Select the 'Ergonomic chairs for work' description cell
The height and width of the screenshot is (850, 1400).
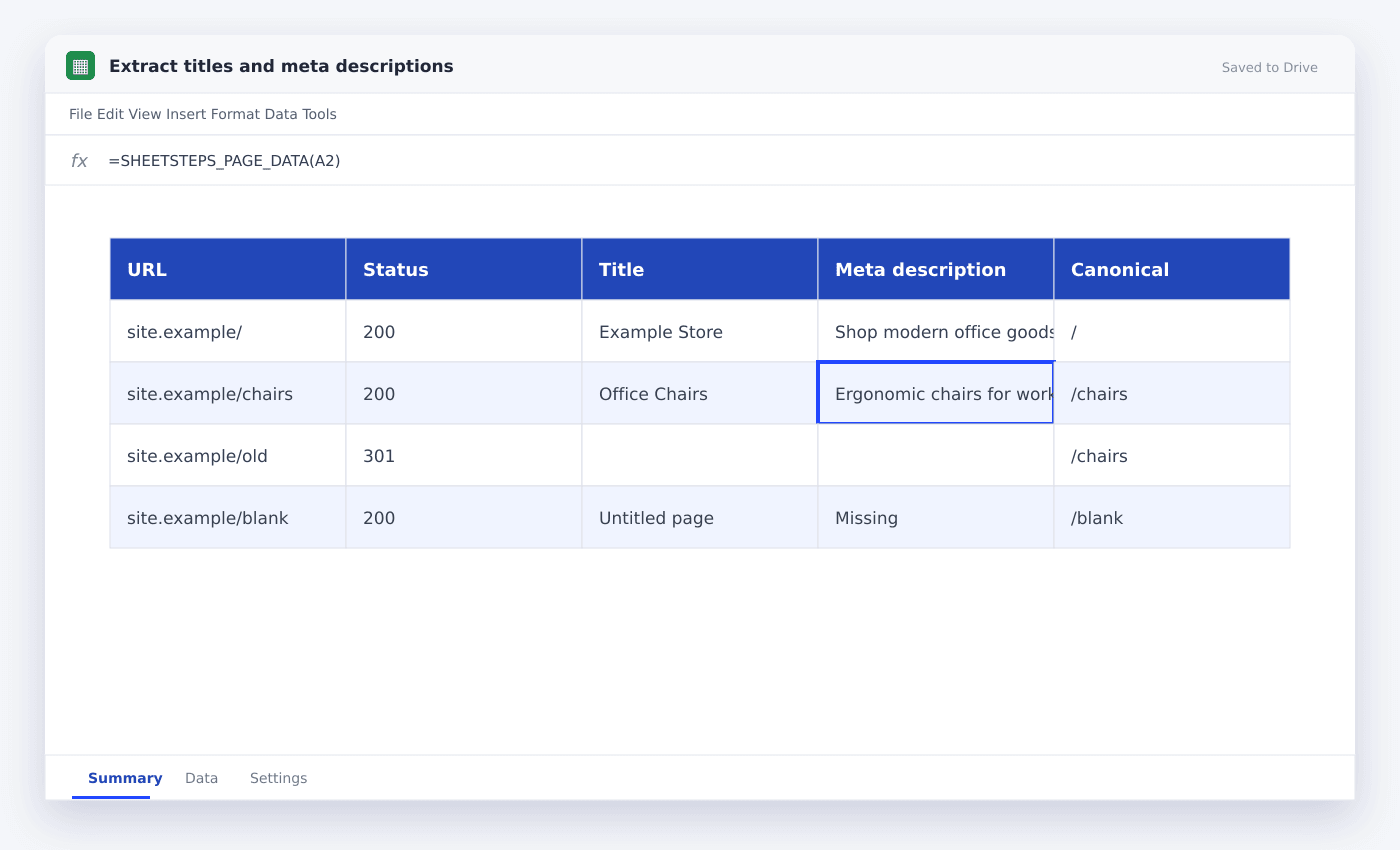click(936, 393)
